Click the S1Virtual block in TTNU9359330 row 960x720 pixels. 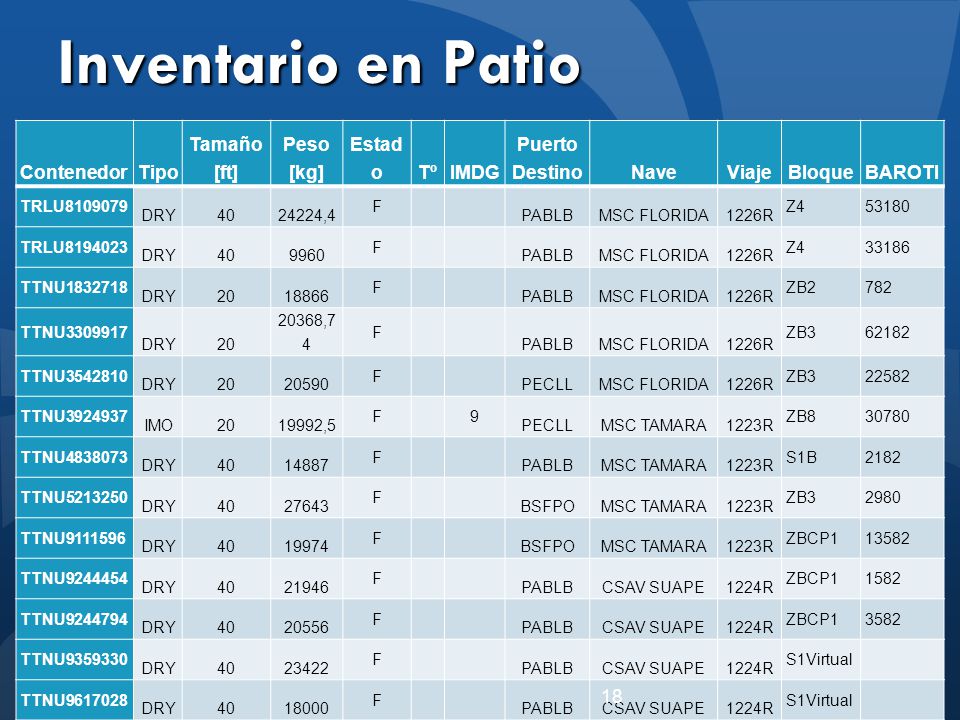coord(819,659)
